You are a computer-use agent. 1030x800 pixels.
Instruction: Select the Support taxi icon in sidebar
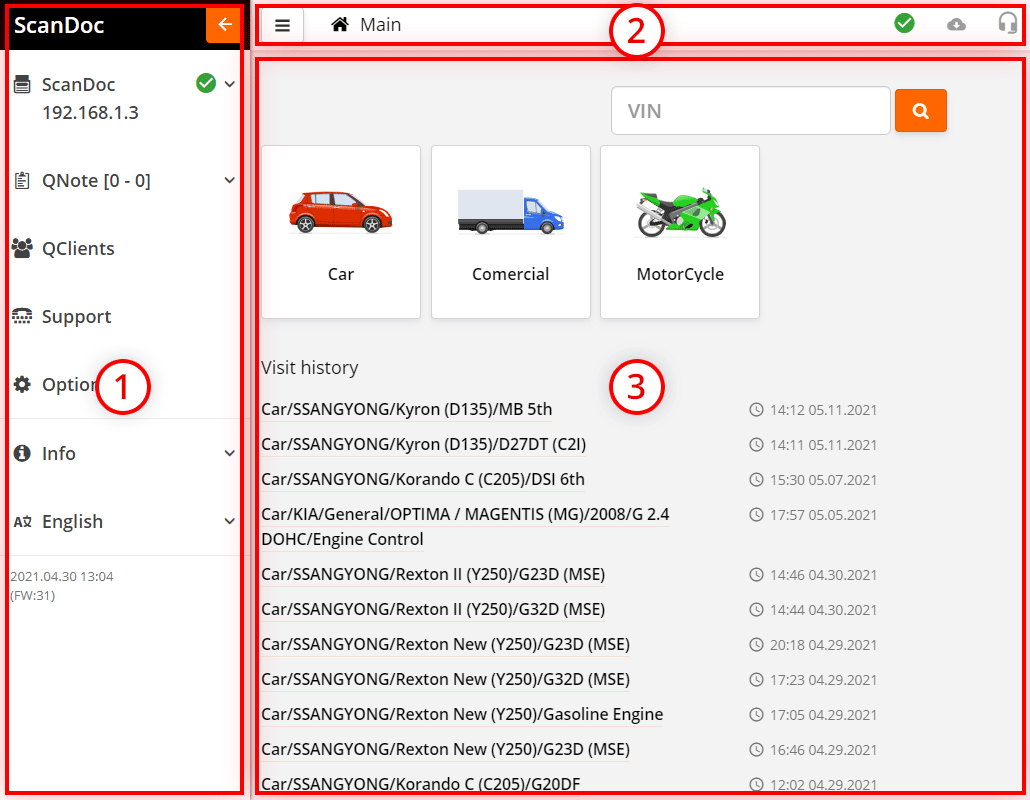pos(22,316)
